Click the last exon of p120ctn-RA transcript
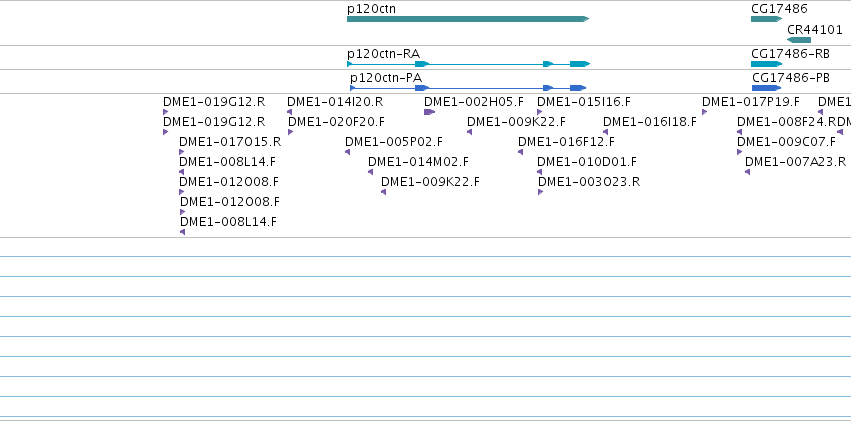Image resolution: width=851 pixels, height=421 pixels. pos(580,64)
